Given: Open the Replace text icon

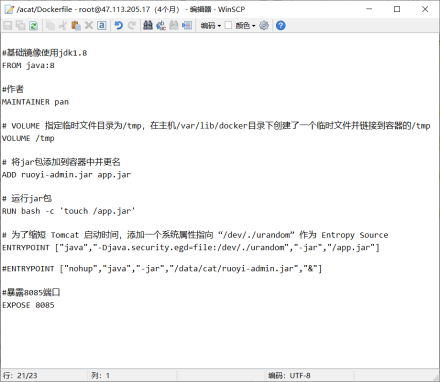Looking at the screenshot, I should point(161,25).
